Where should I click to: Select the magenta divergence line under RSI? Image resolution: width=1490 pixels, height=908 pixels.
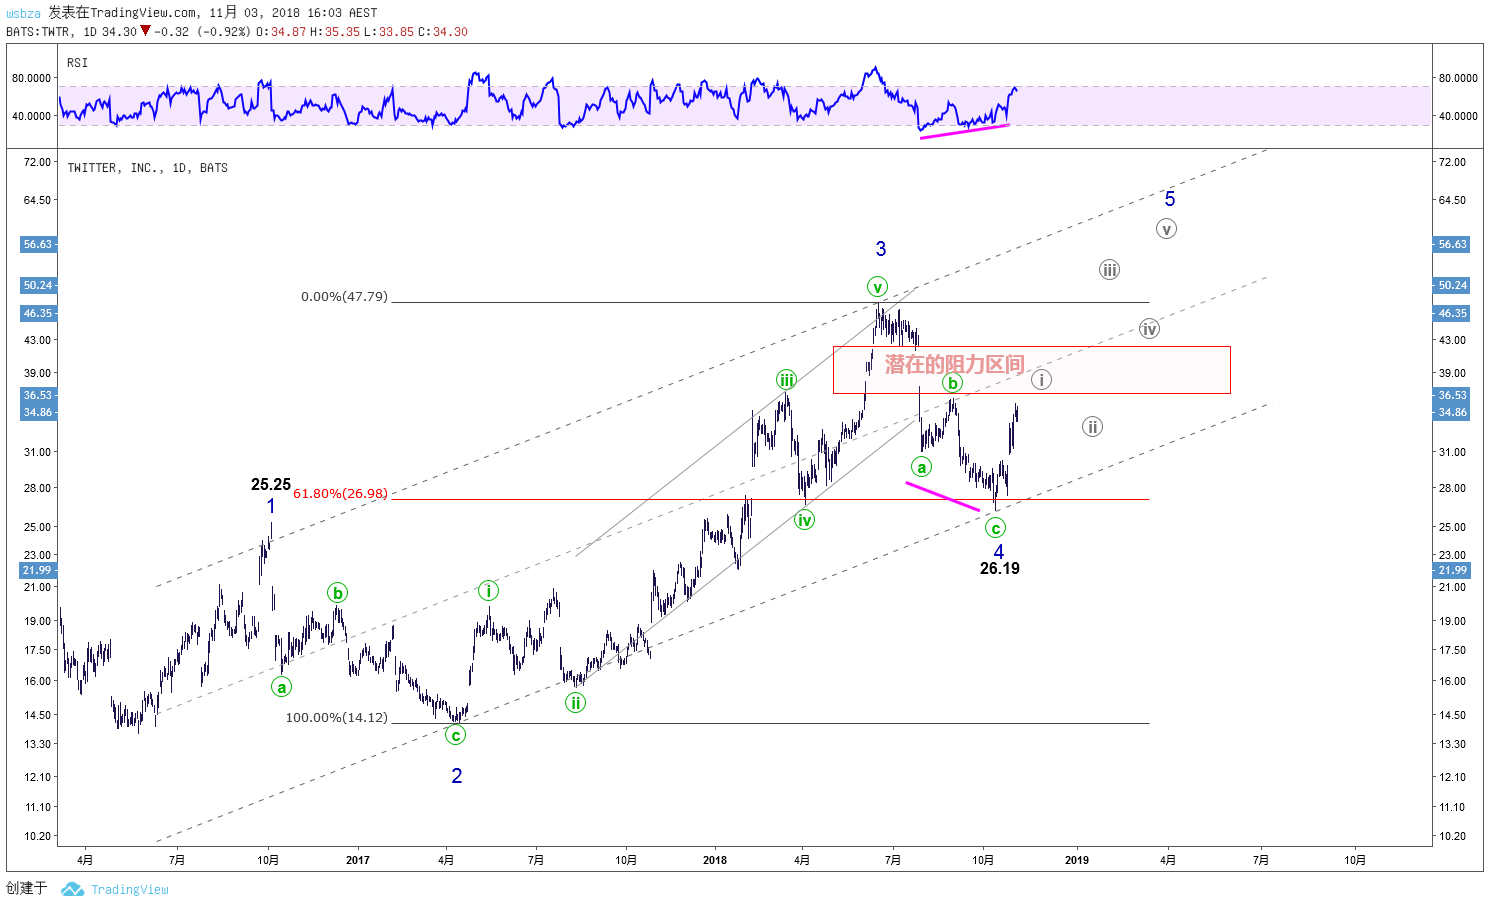tap(964, 131)
